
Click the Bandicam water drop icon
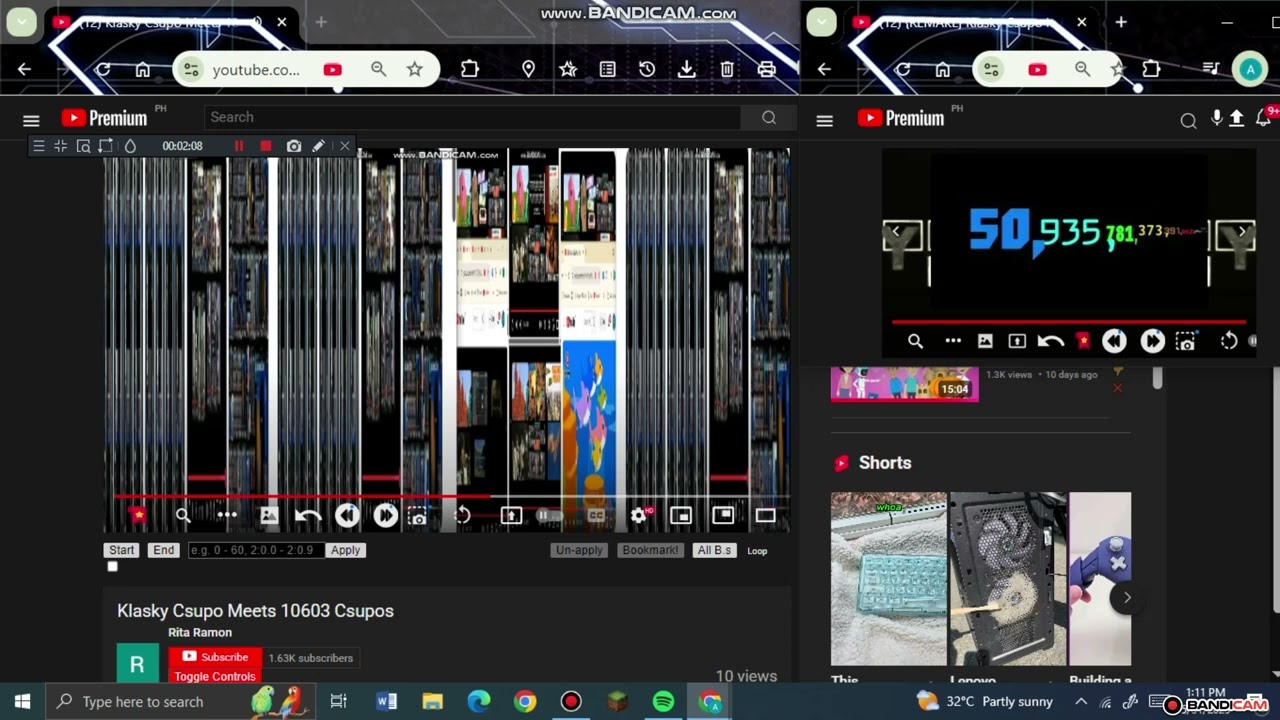130,146
